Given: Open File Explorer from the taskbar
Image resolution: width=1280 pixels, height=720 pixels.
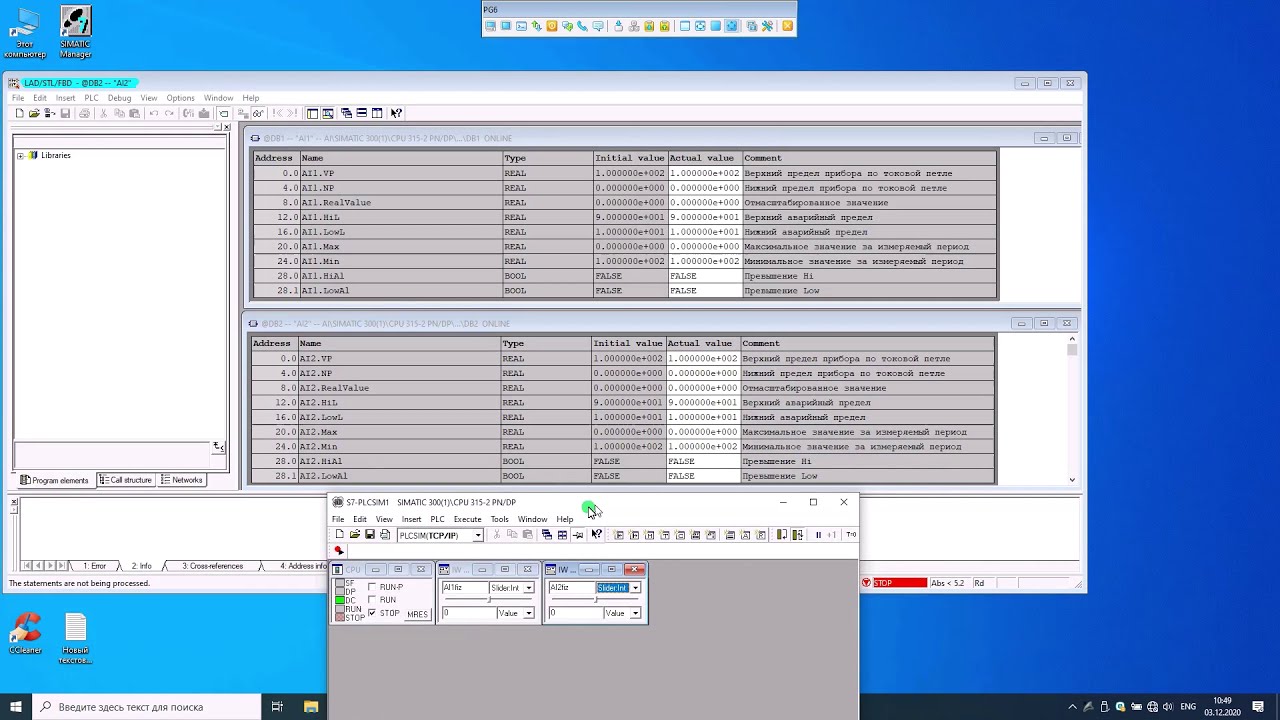Looking at the screenshot, I should [311, 707].
